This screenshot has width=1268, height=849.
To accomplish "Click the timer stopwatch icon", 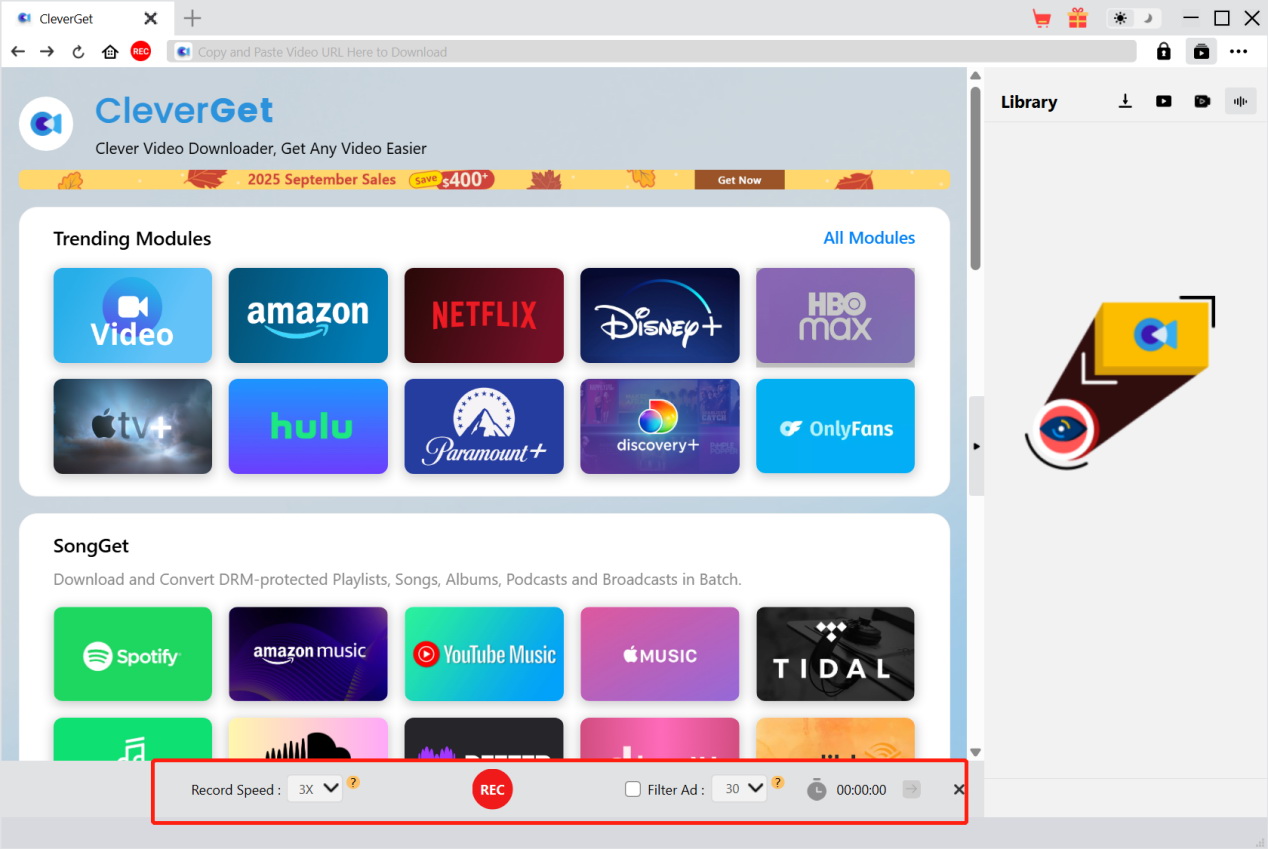I will (817, 789).
